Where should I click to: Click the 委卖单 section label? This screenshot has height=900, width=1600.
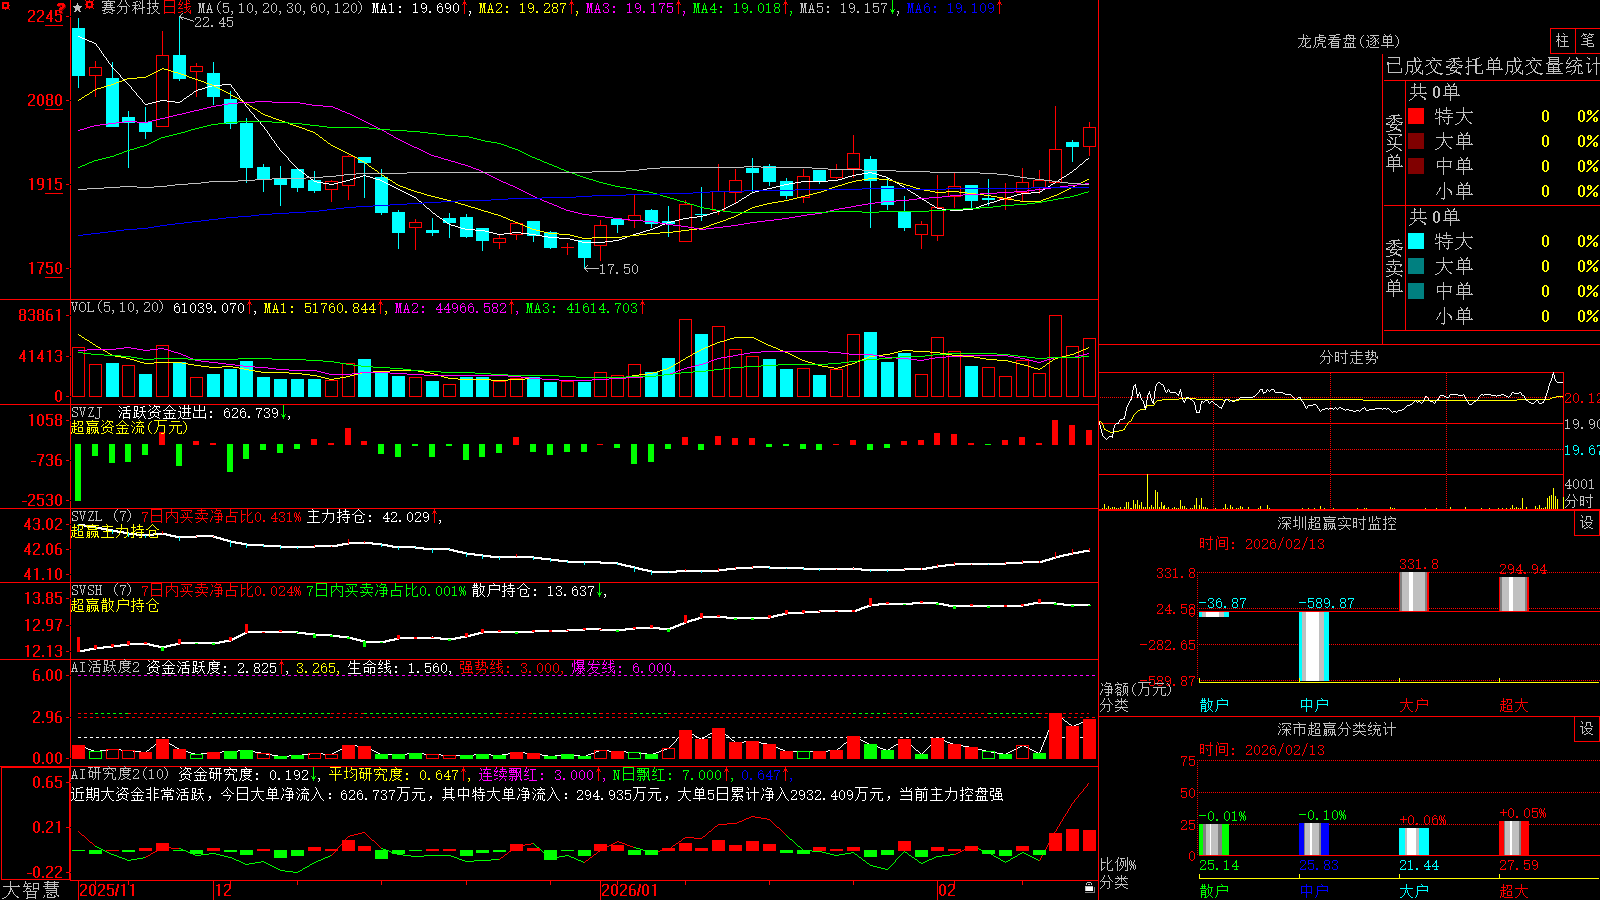(x=1394, y=268)
